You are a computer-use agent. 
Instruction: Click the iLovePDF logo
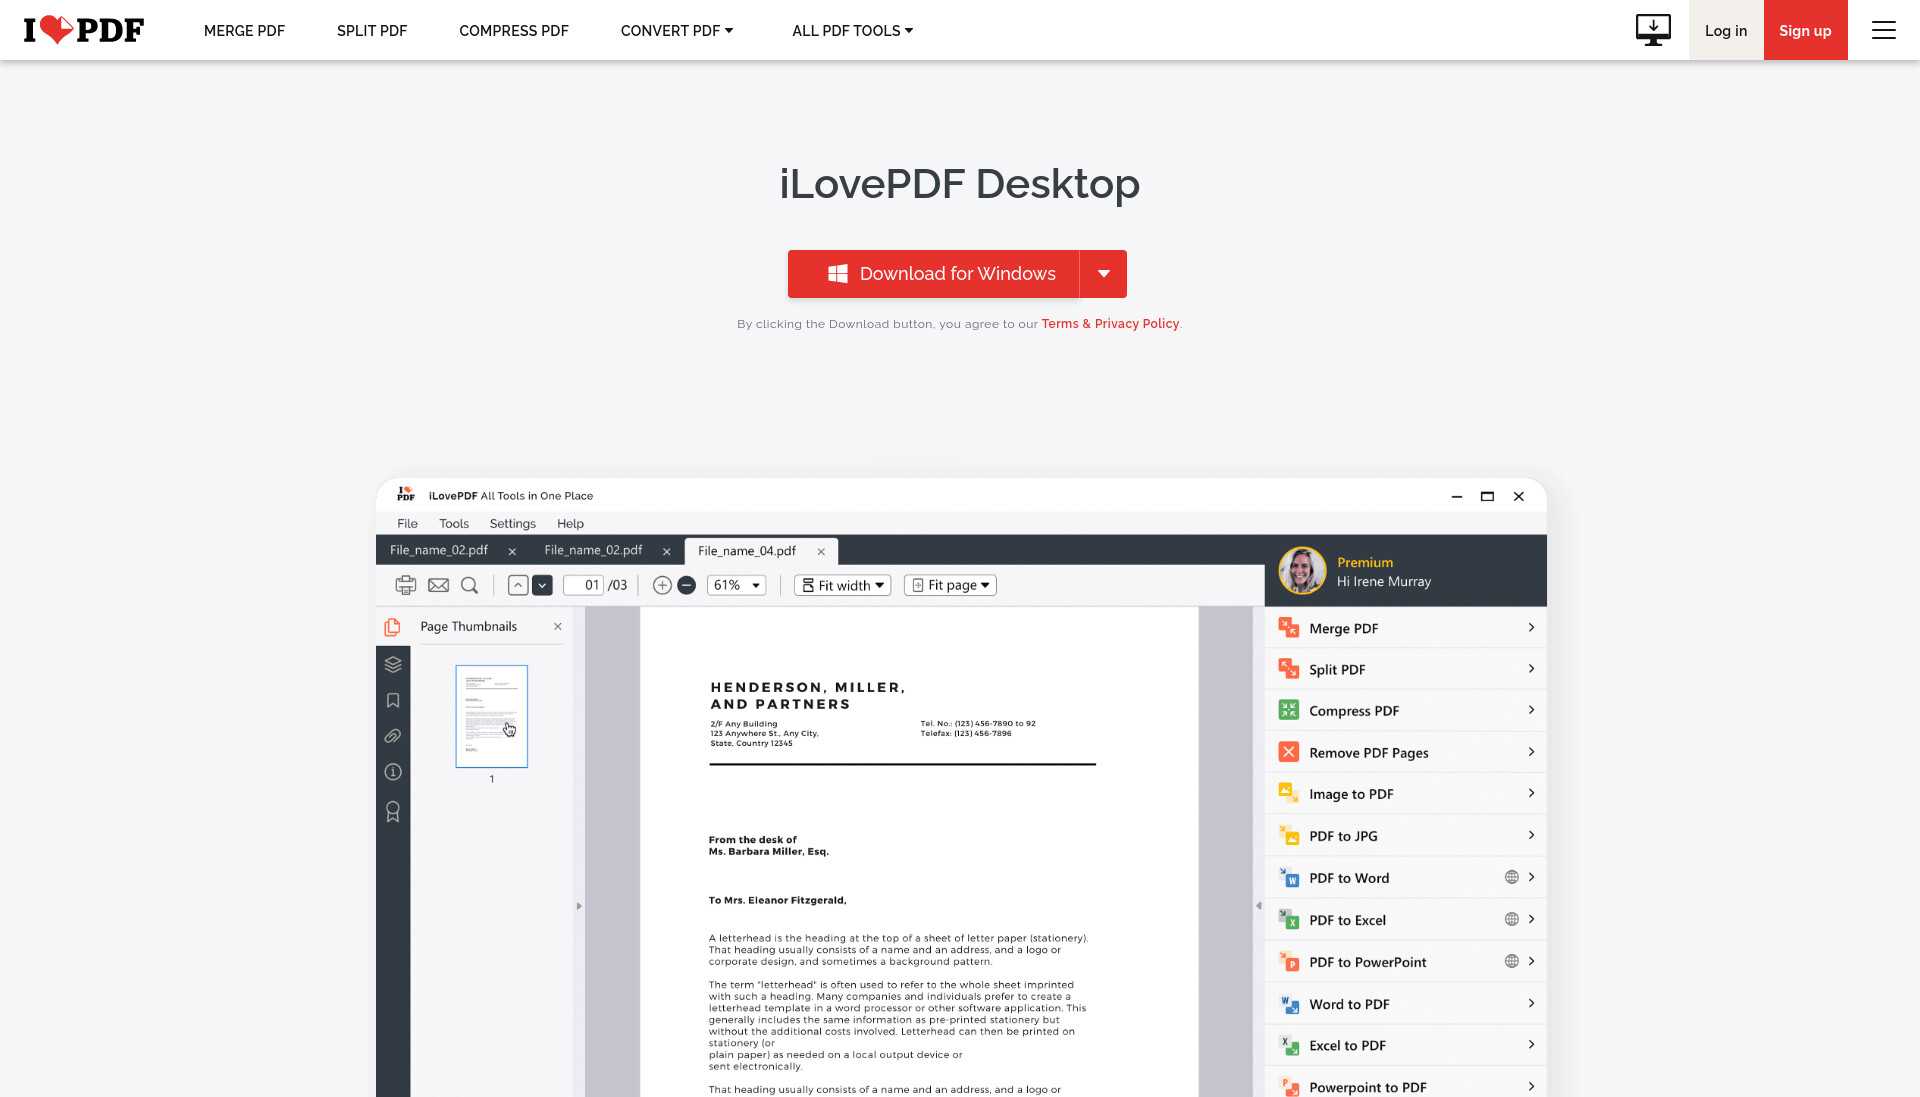click(x=84, y=30)
